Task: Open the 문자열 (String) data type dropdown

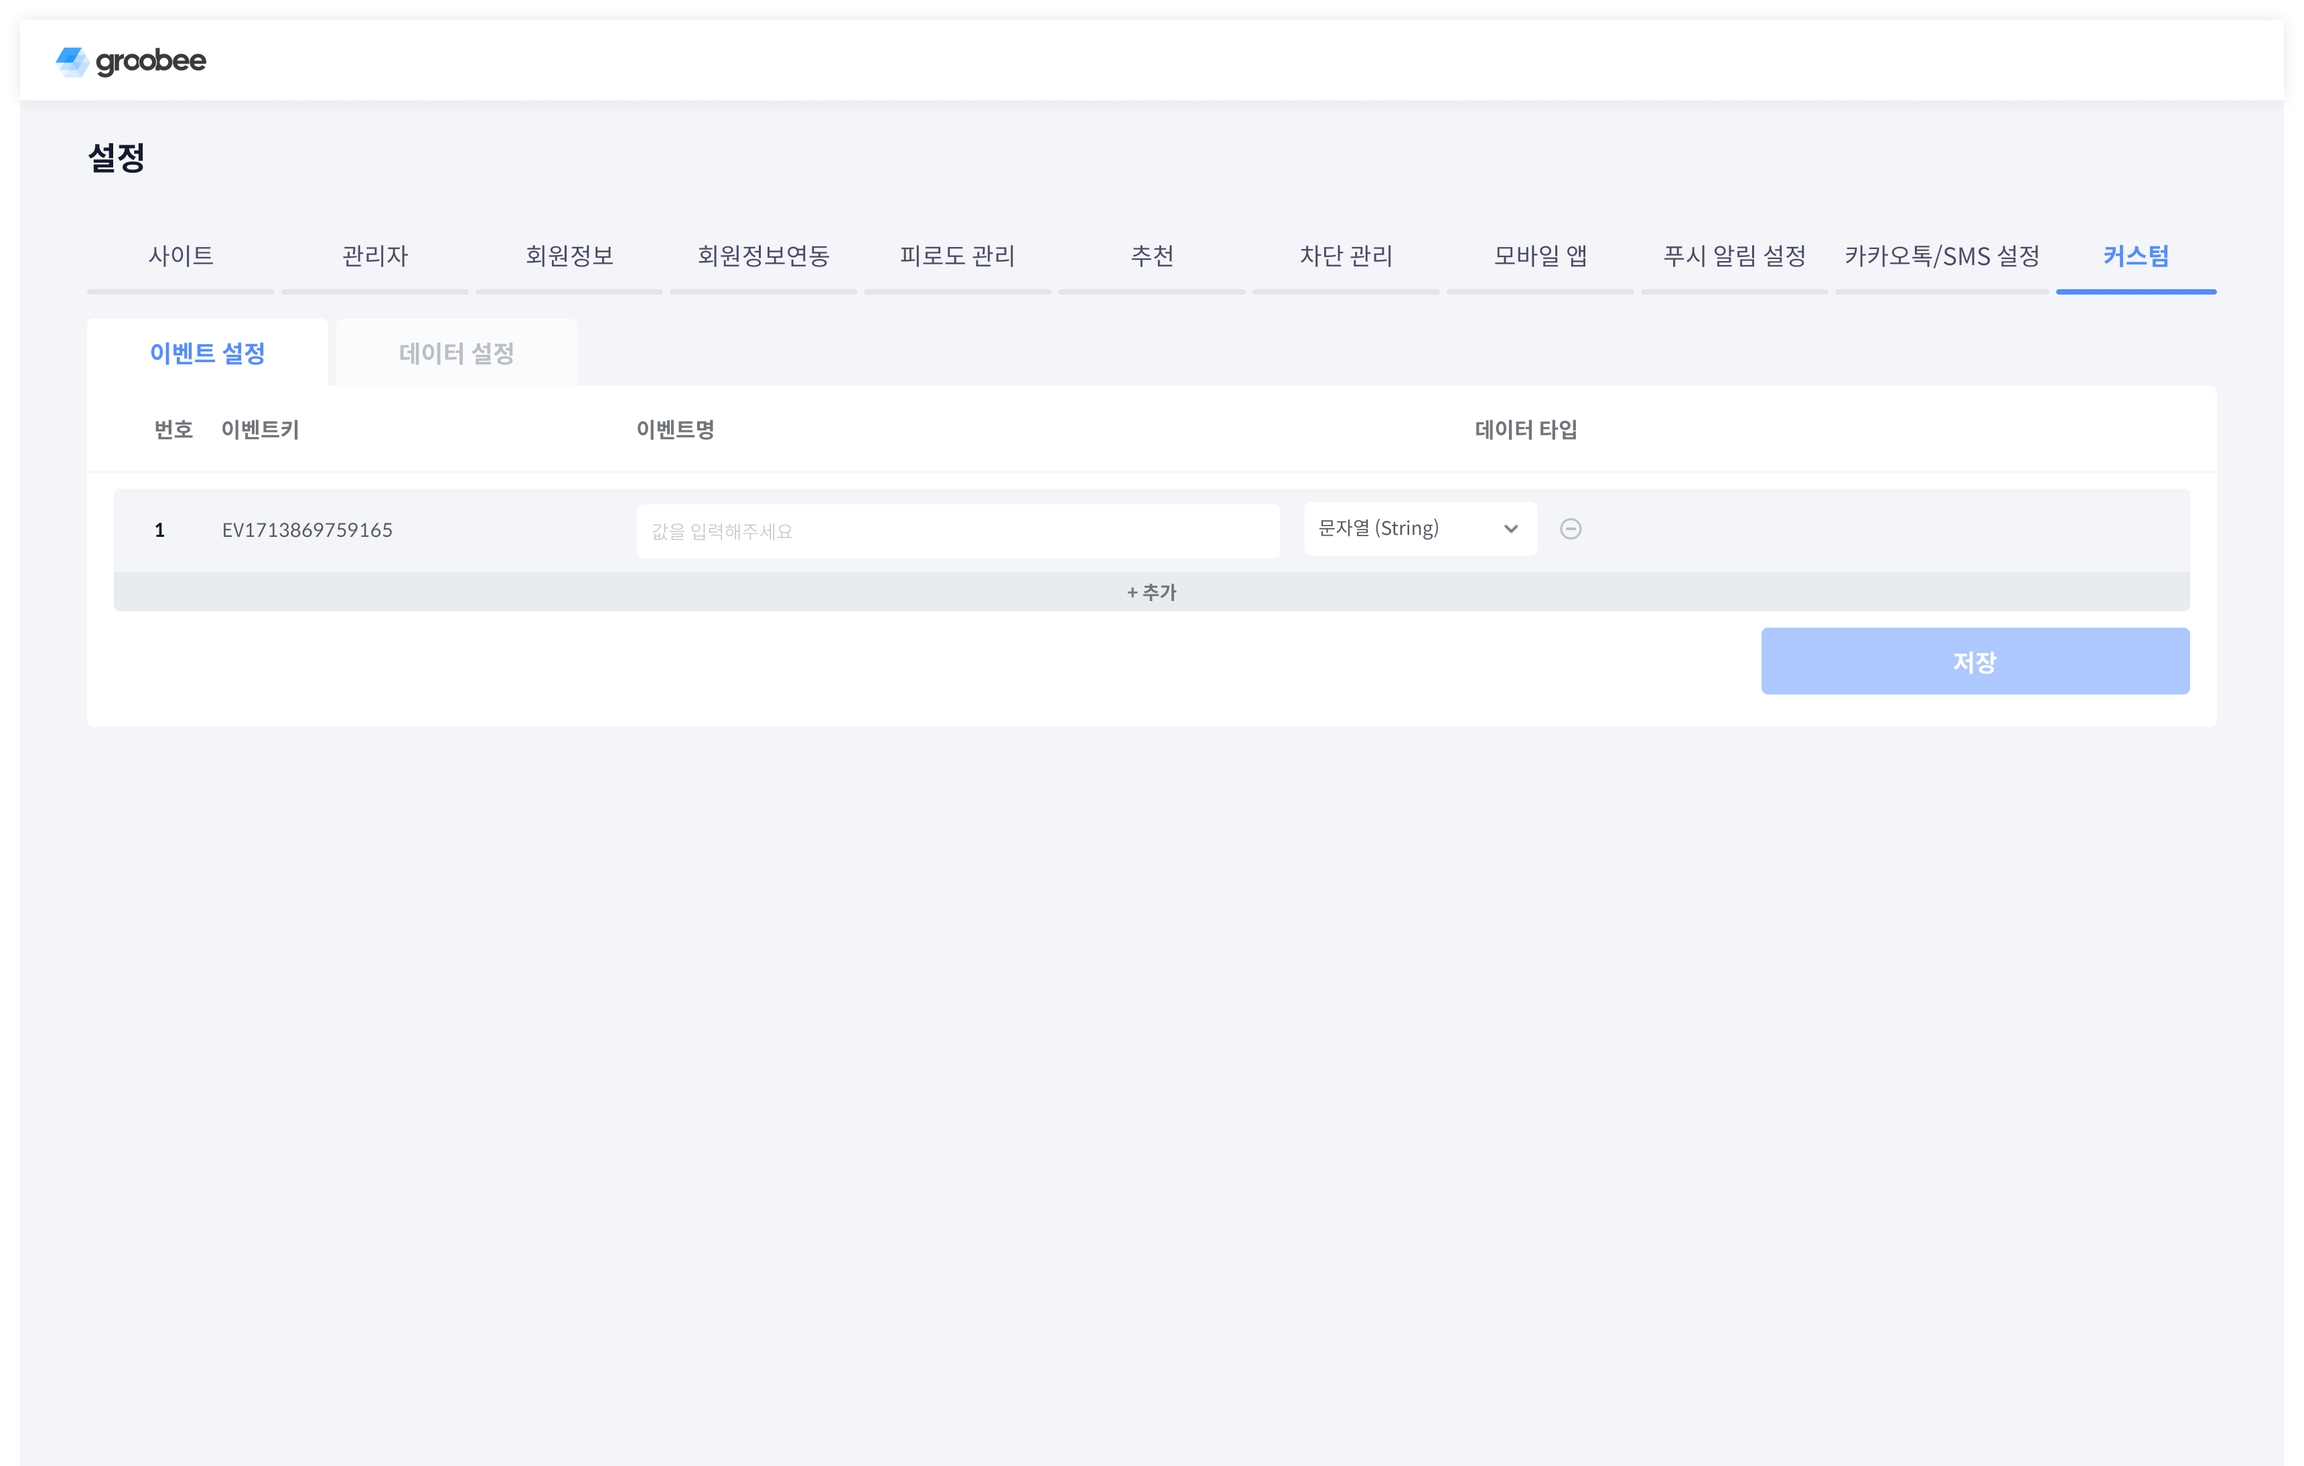Action: [x=1419, y=529]
